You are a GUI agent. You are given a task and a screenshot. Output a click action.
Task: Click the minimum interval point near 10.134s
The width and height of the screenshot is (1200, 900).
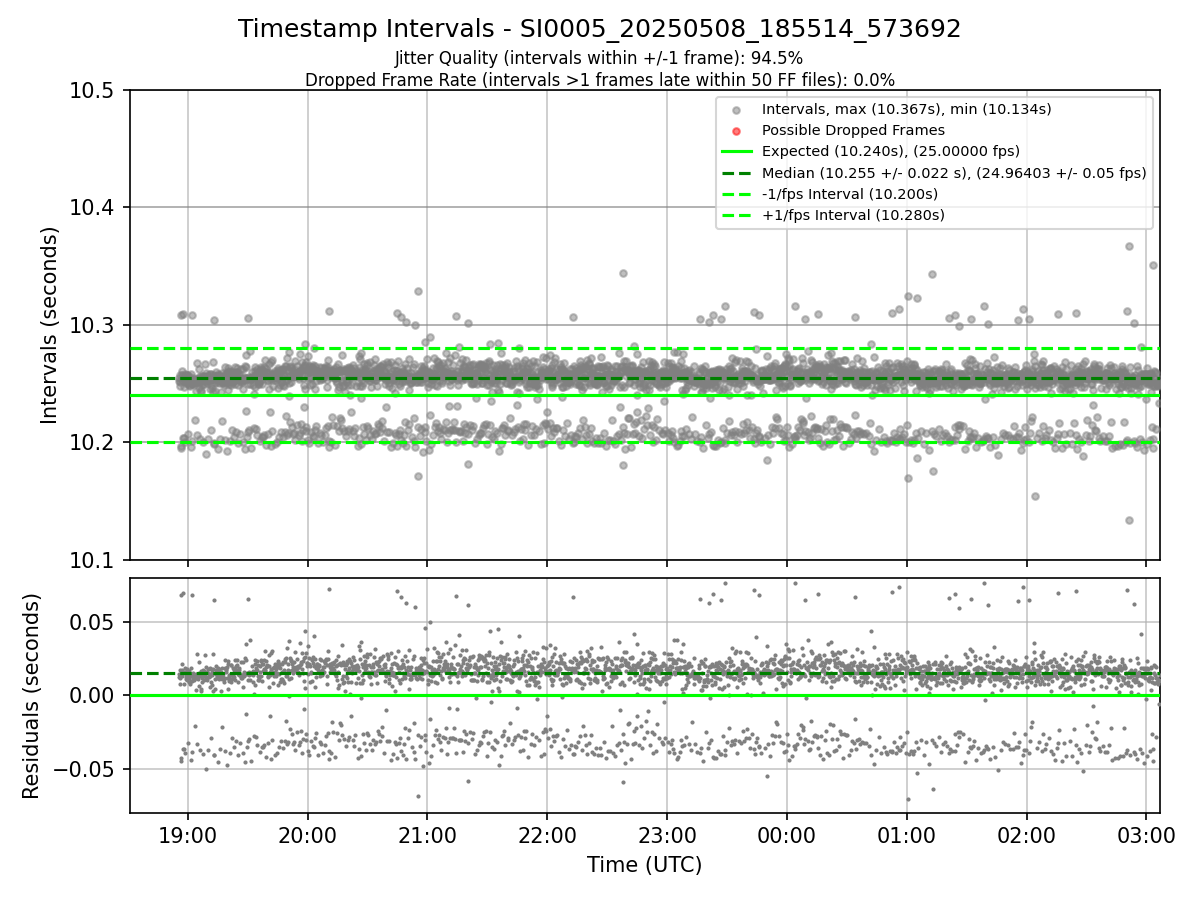[x=1129, y=520]
